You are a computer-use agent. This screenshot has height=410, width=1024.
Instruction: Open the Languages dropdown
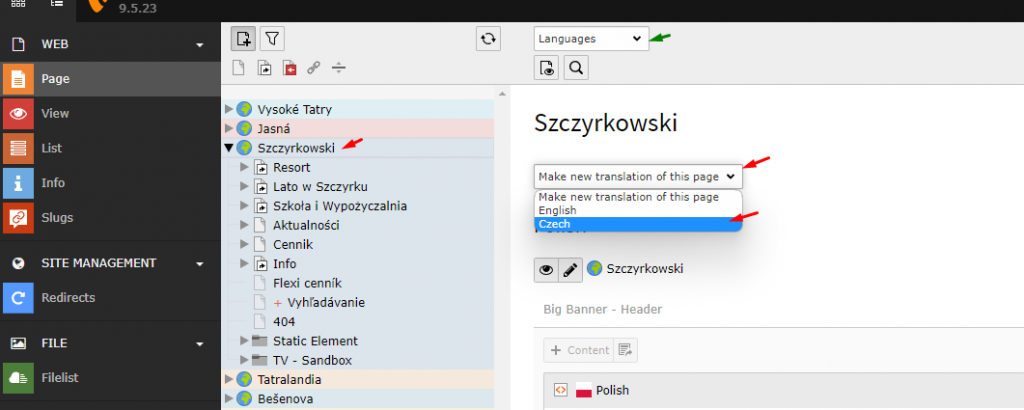point(590,39)
